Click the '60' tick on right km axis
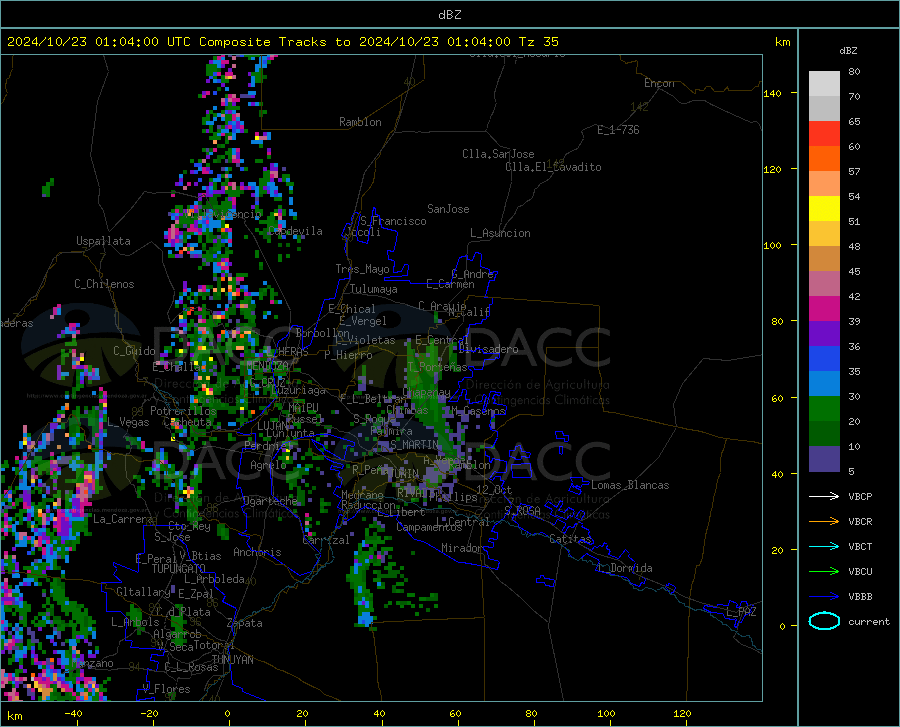This screenshot has width=900, height=727. [x=777, y=398]
